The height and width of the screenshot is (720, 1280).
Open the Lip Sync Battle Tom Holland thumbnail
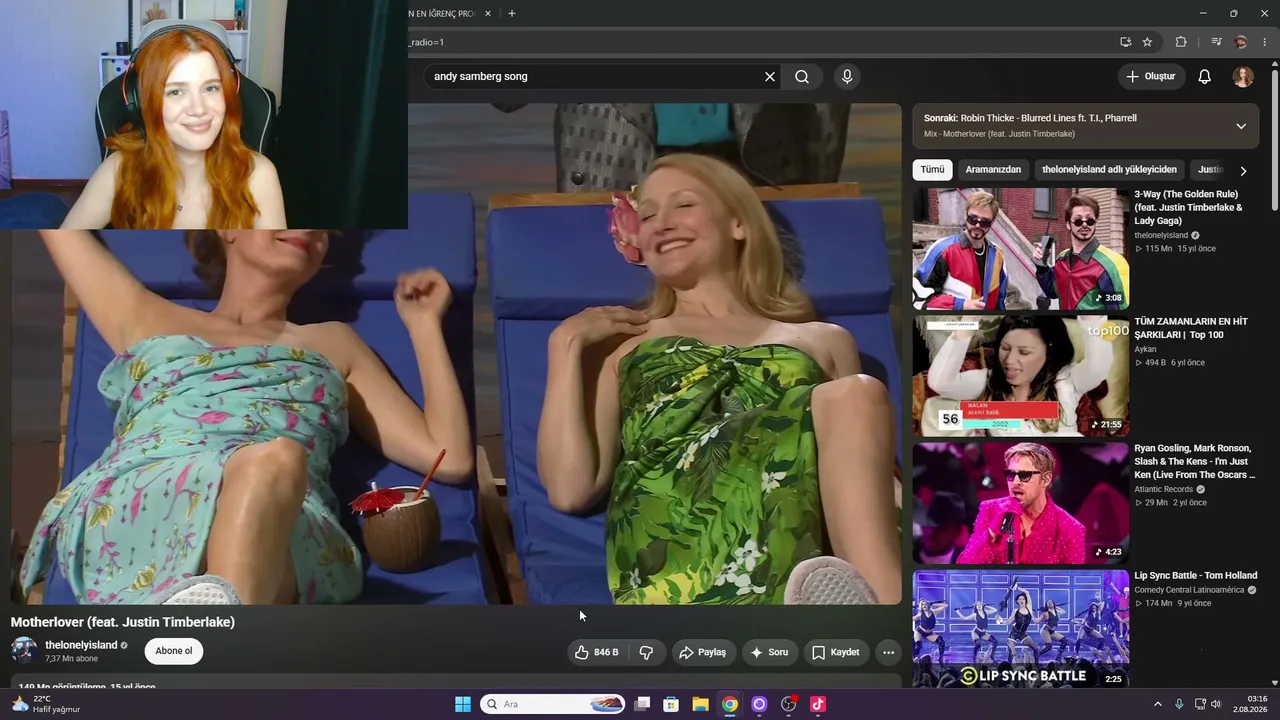(1020, 630)
